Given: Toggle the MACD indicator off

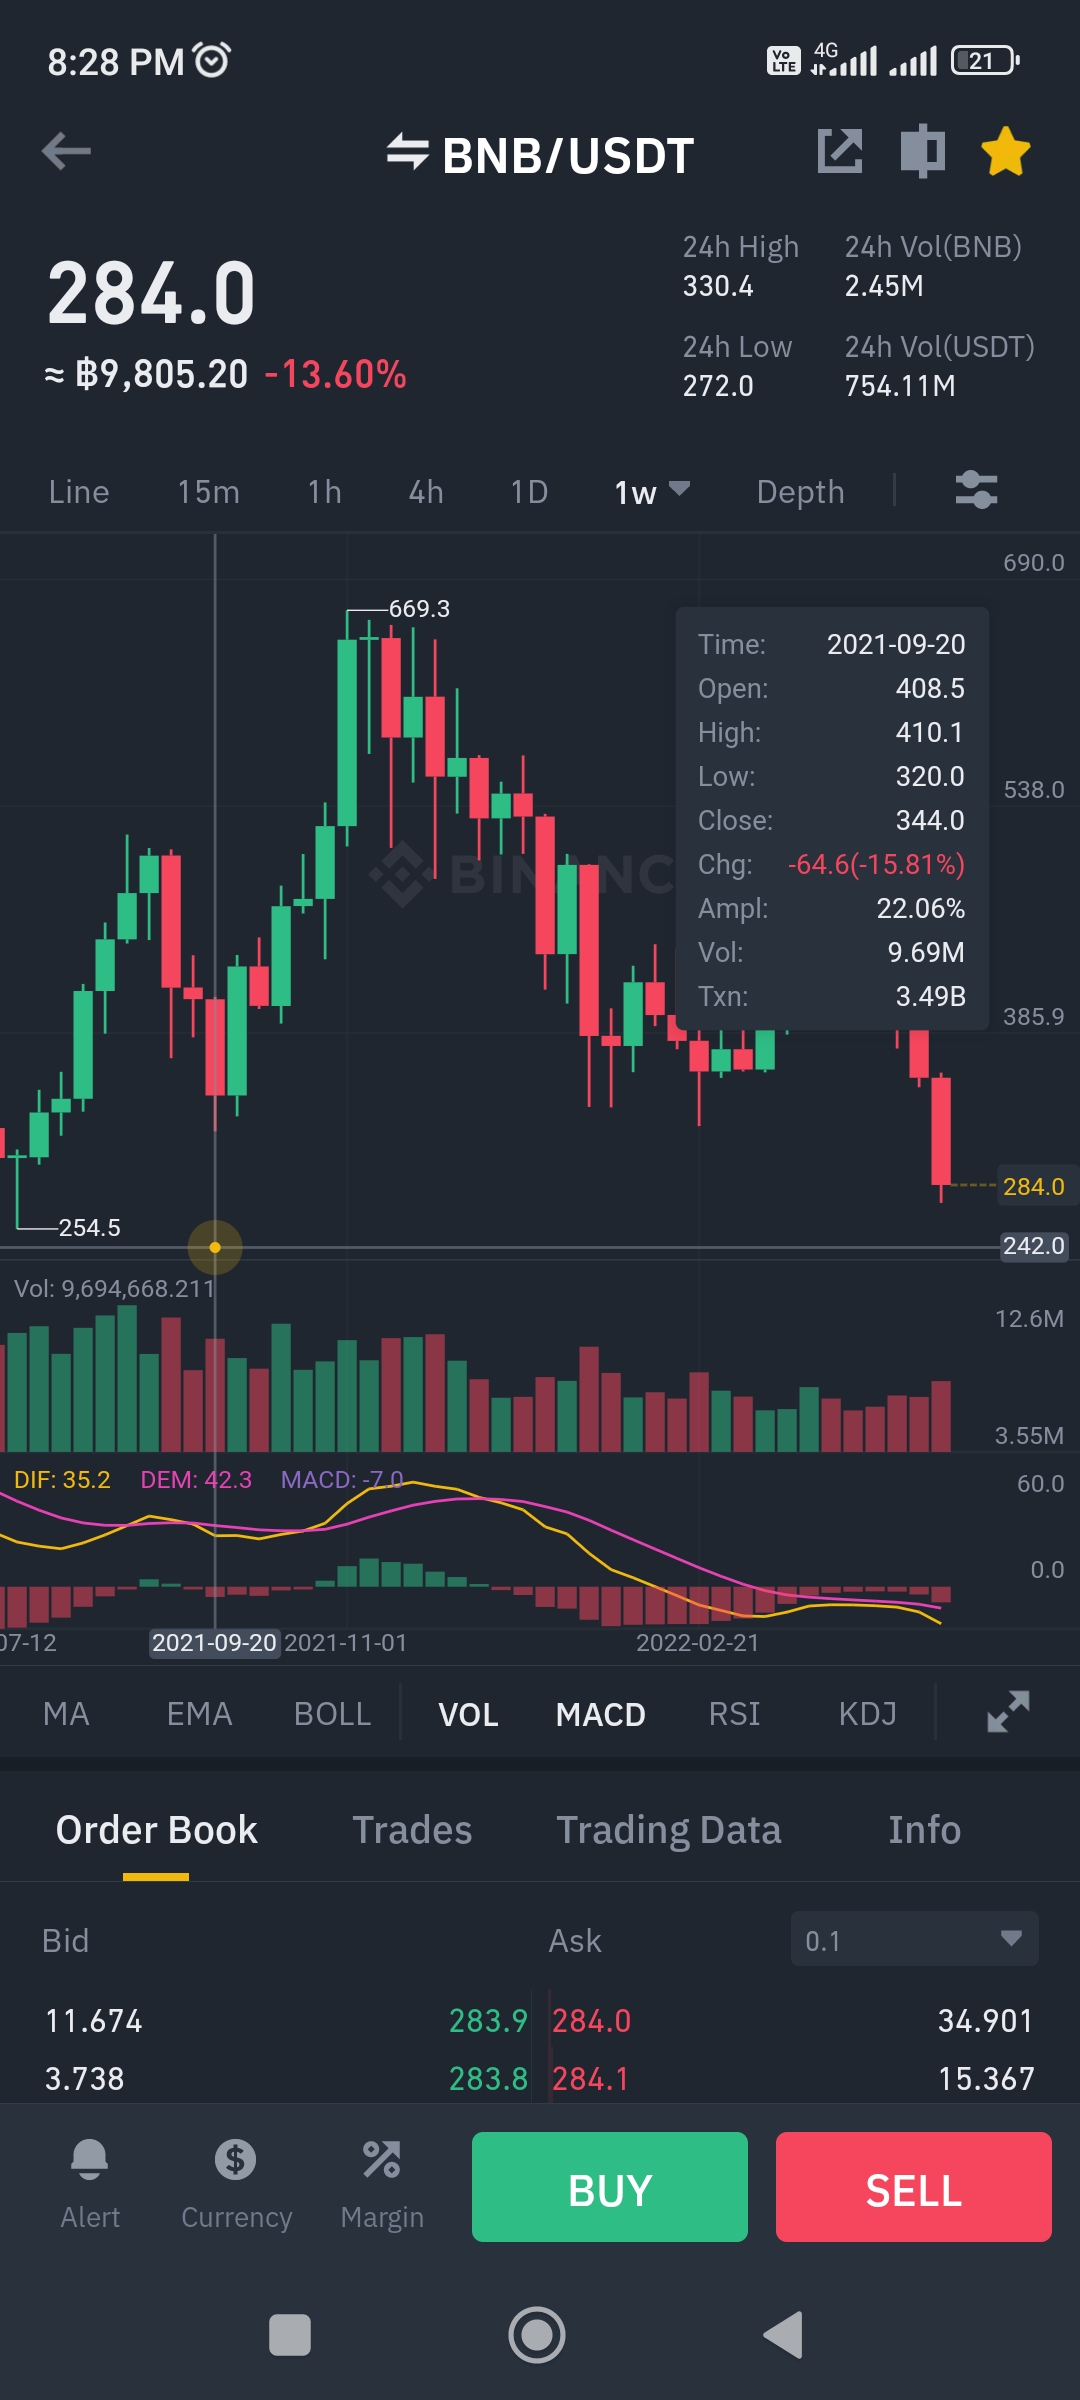Looking at the screenshot, I should point(601,1714).
